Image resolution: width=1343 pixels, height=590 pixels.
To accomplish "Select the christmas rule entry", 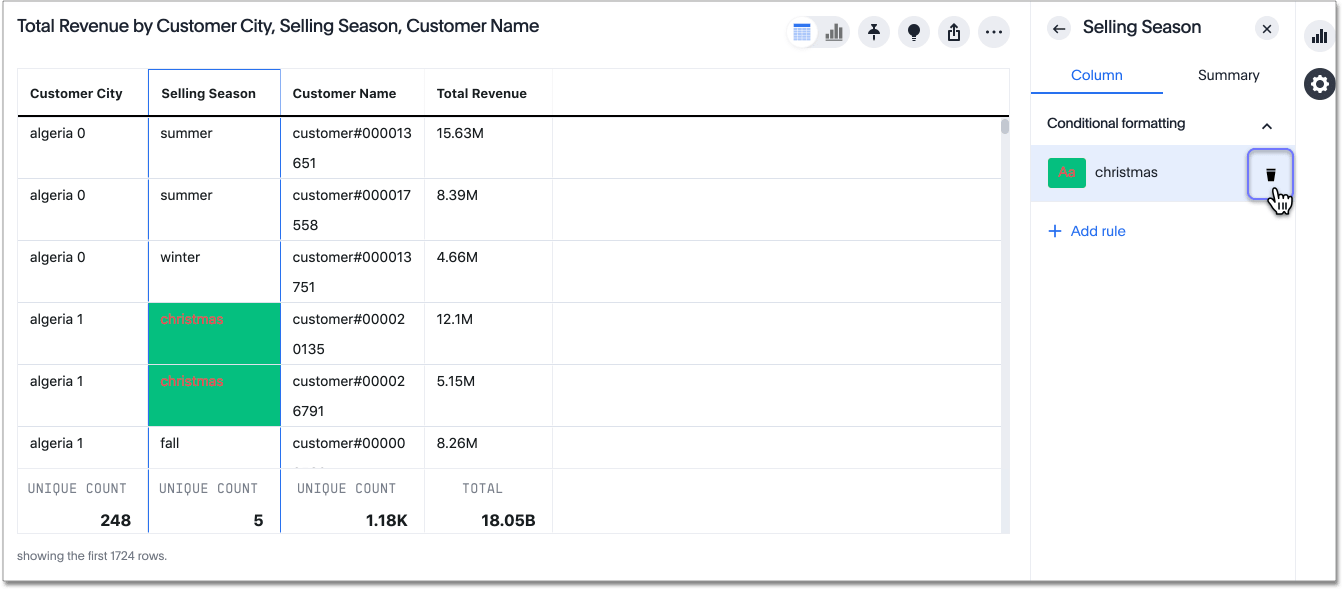I will click(x=1126, y=172).
